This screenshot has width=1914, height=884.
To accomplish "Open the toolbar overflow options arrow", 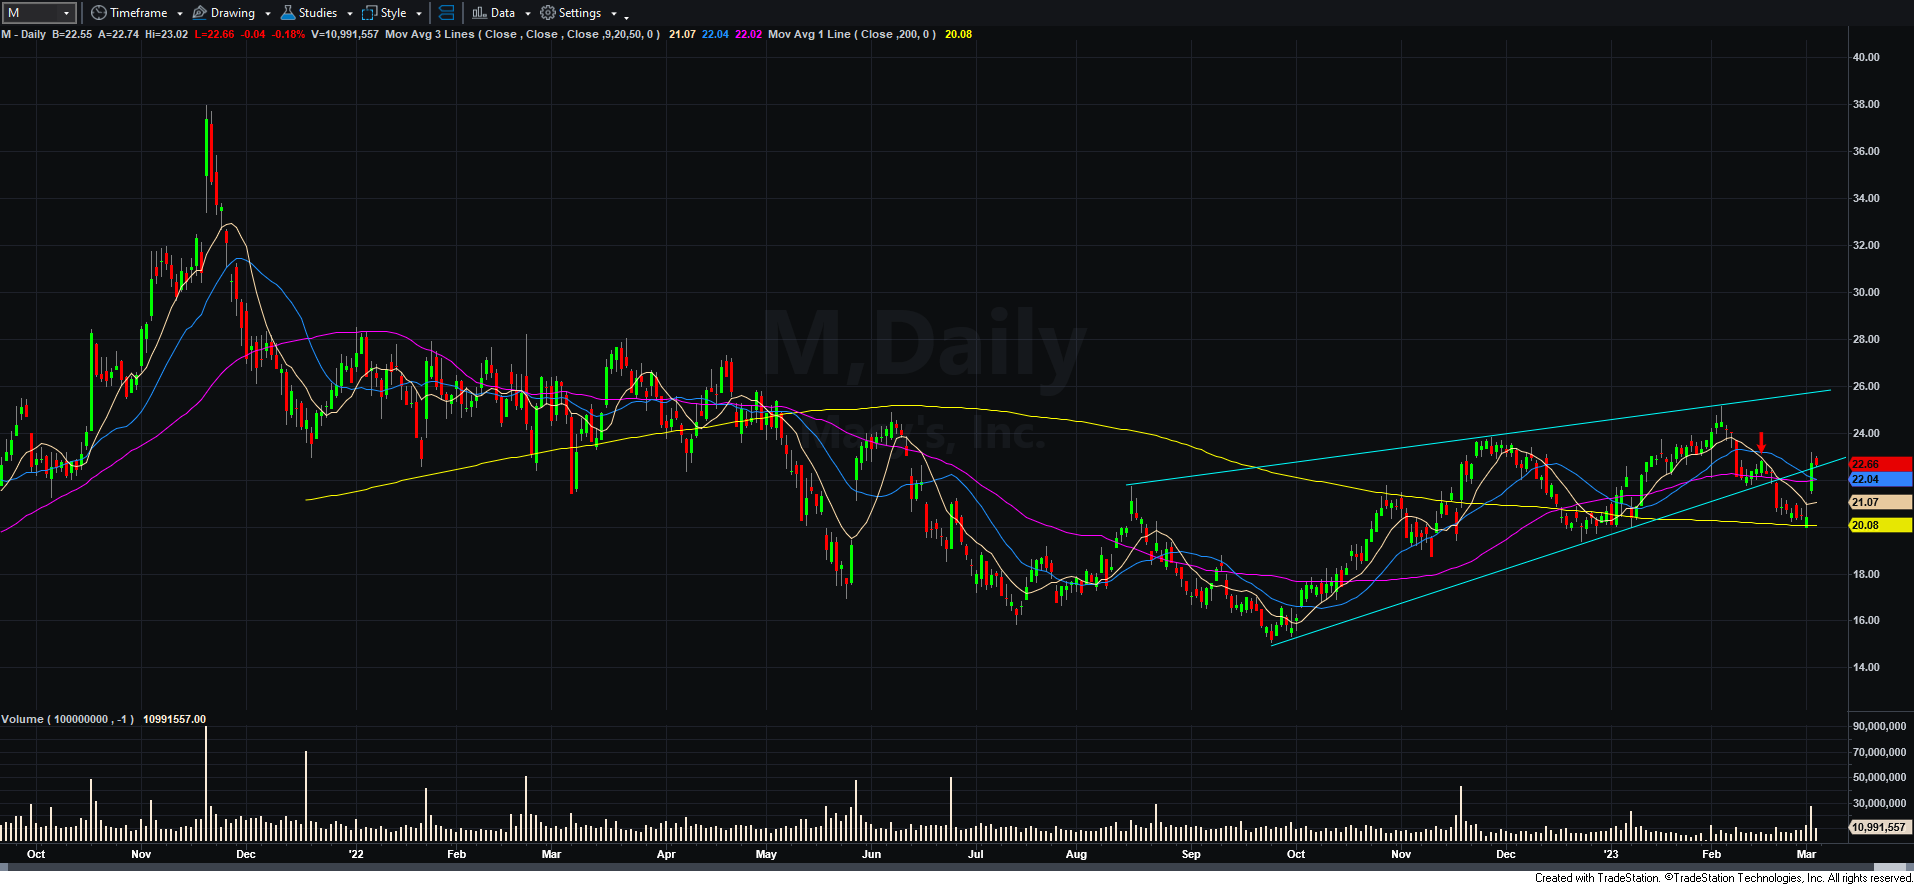I will (627, 16).
